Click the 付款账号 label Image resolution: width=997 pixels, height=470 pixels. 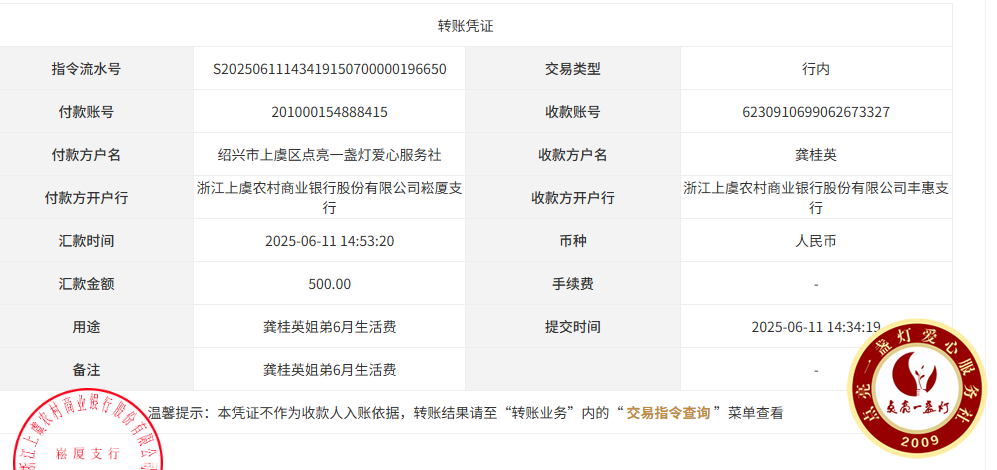[x=86, y=112]
